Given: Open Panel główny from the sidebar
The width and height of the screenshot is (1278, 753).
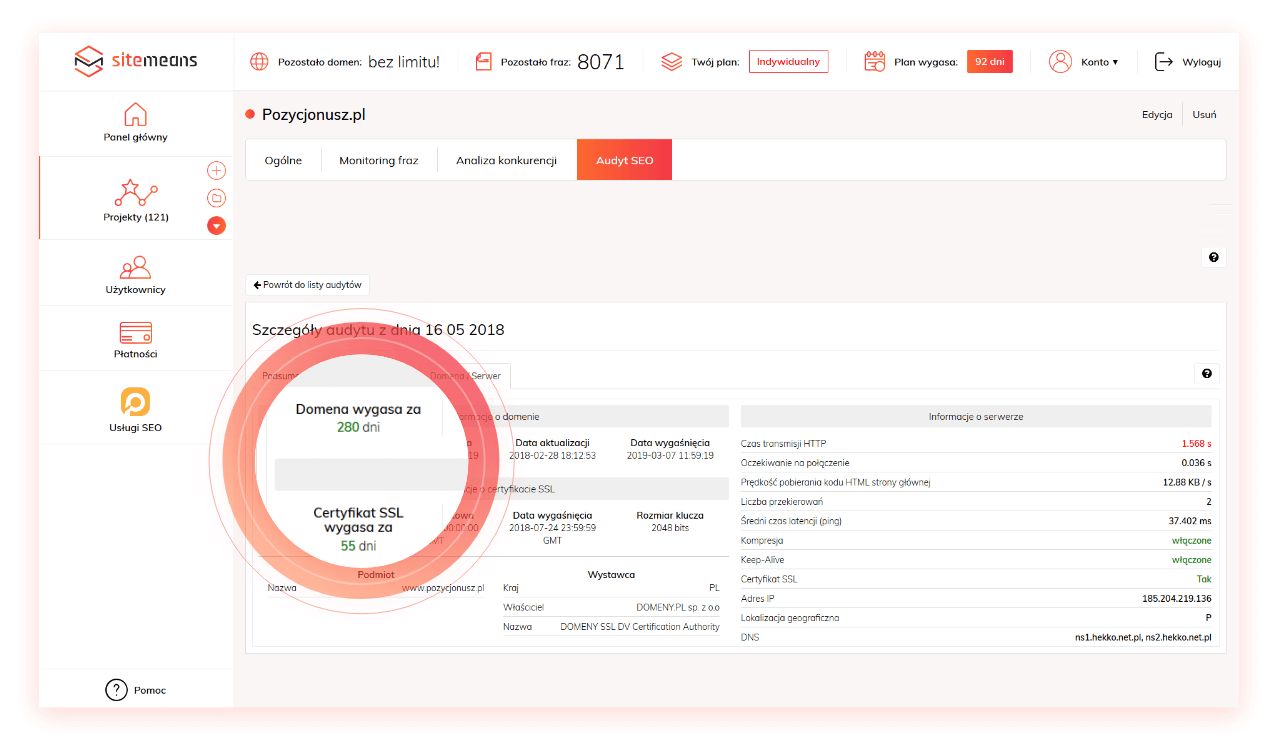Looking at the screenshot, I should 135,122.
